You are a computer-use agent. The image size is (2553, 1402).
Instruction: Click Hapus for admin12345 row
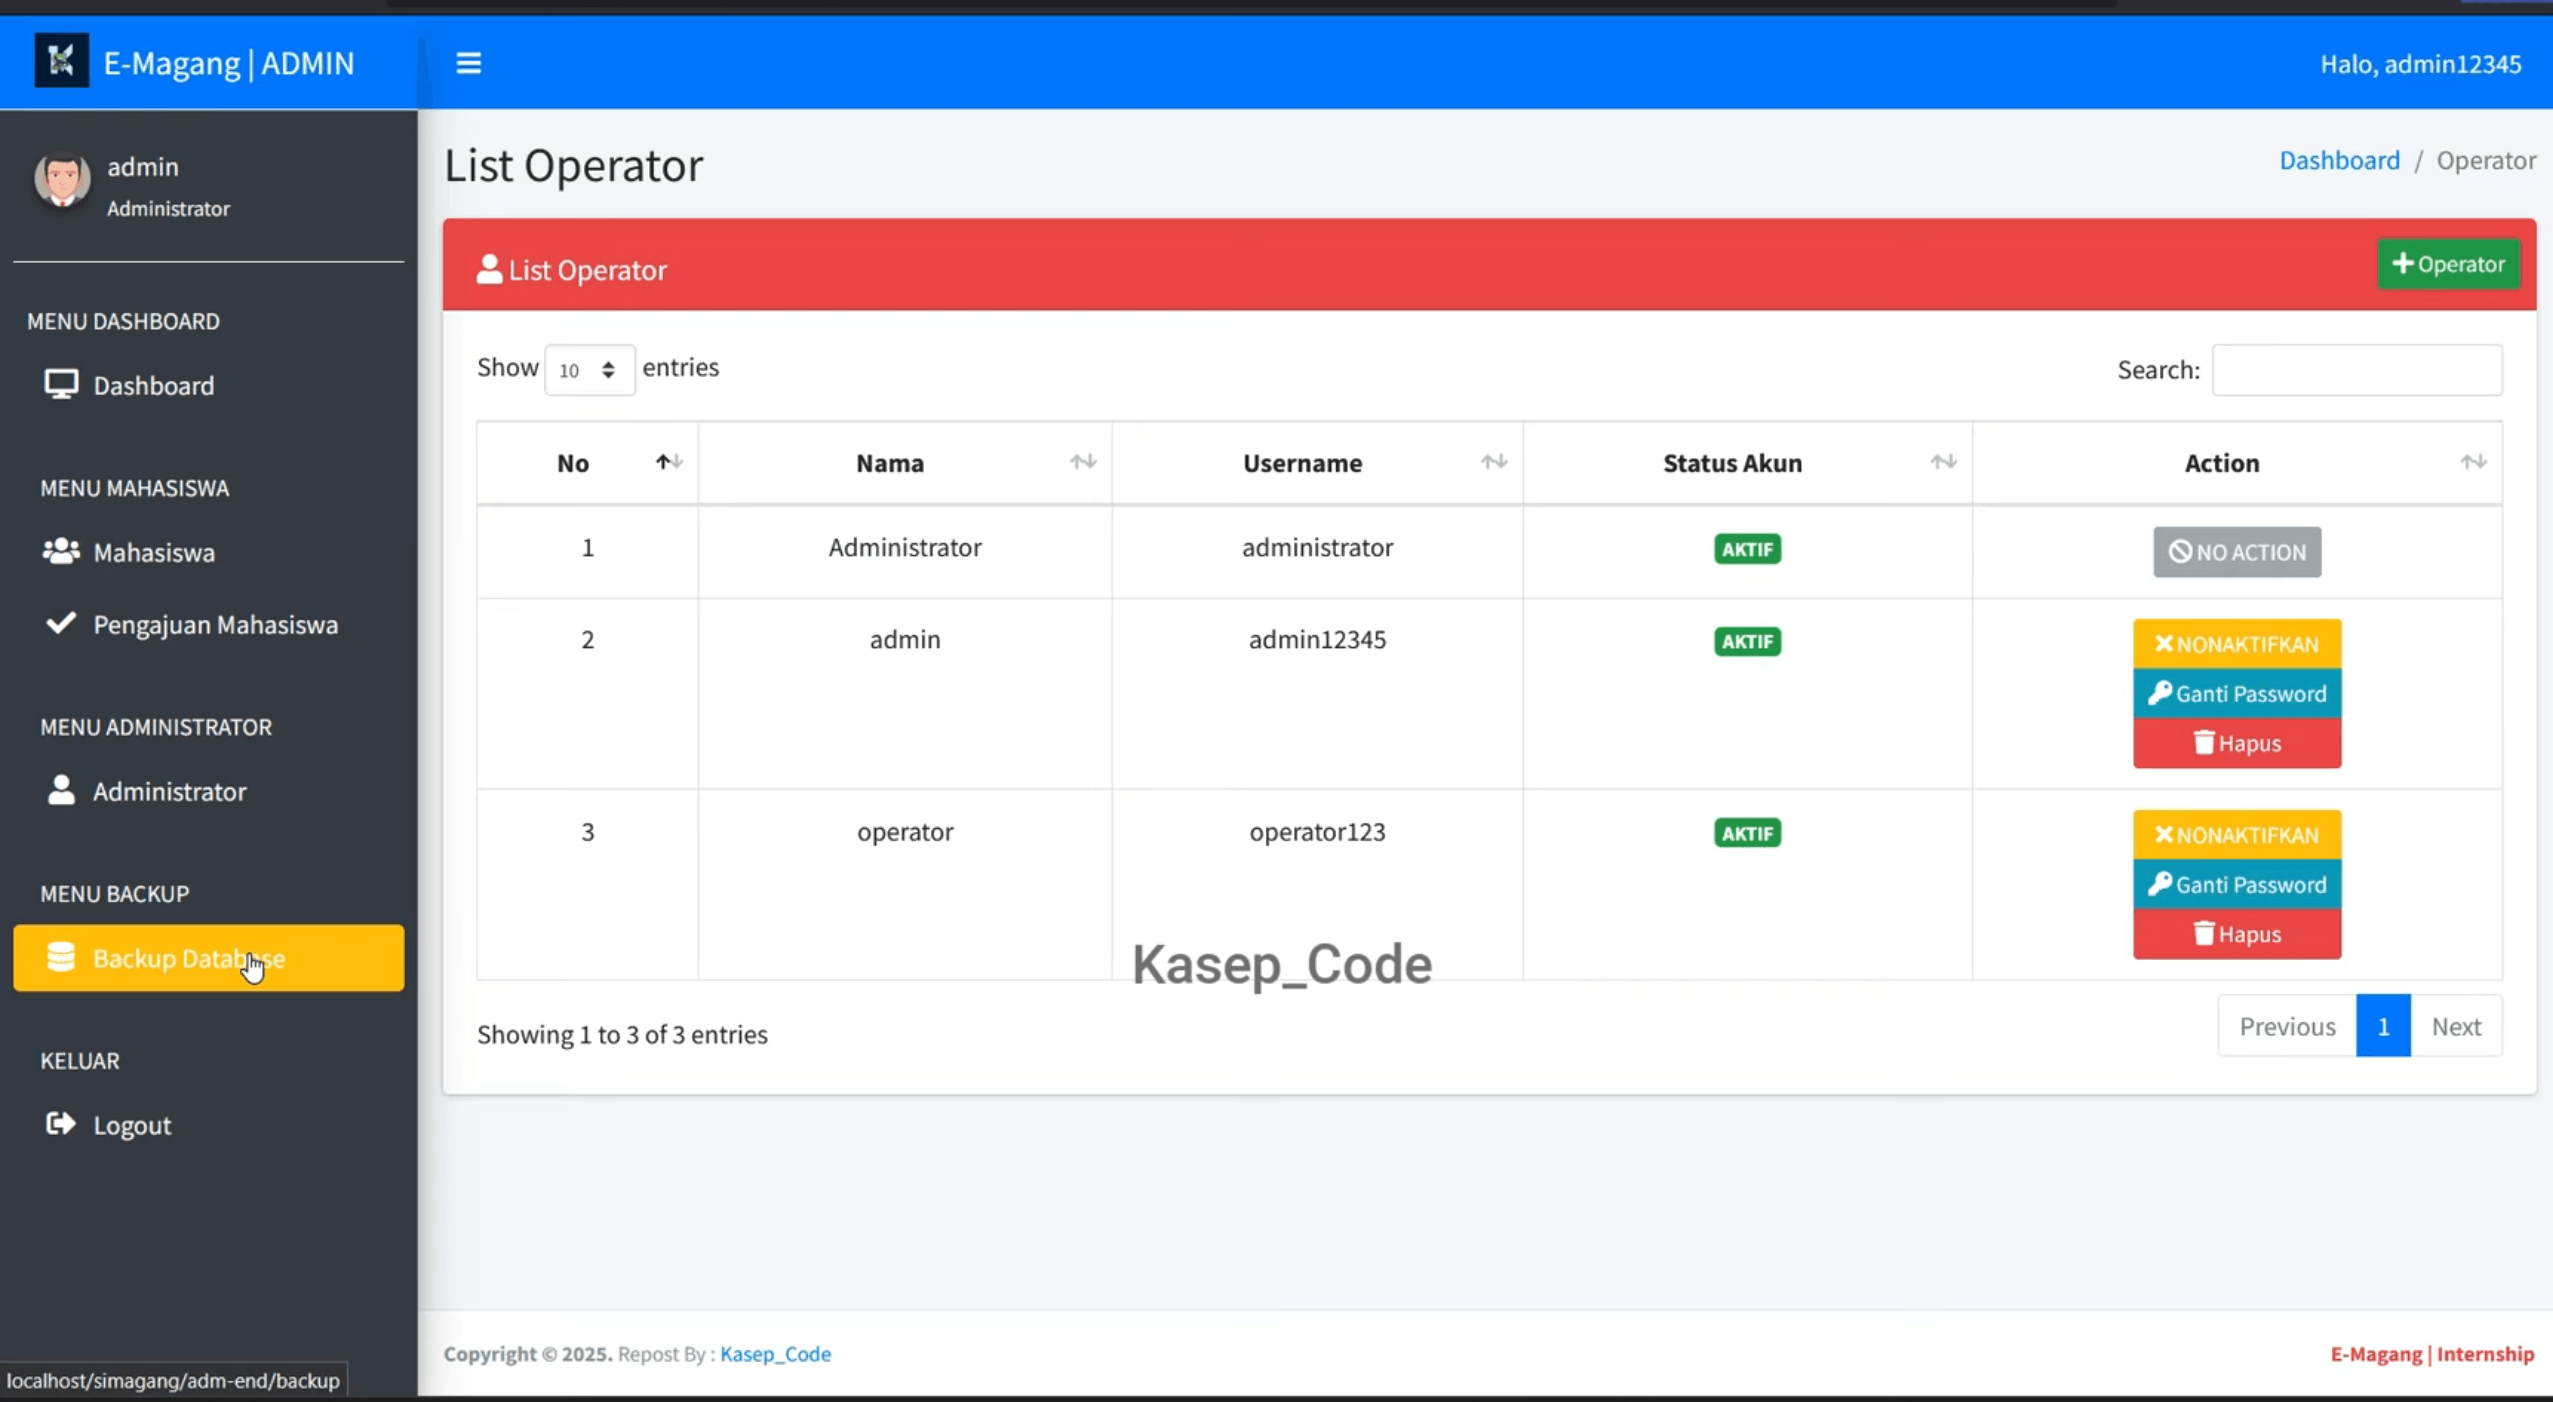[x=2237, y=743]
